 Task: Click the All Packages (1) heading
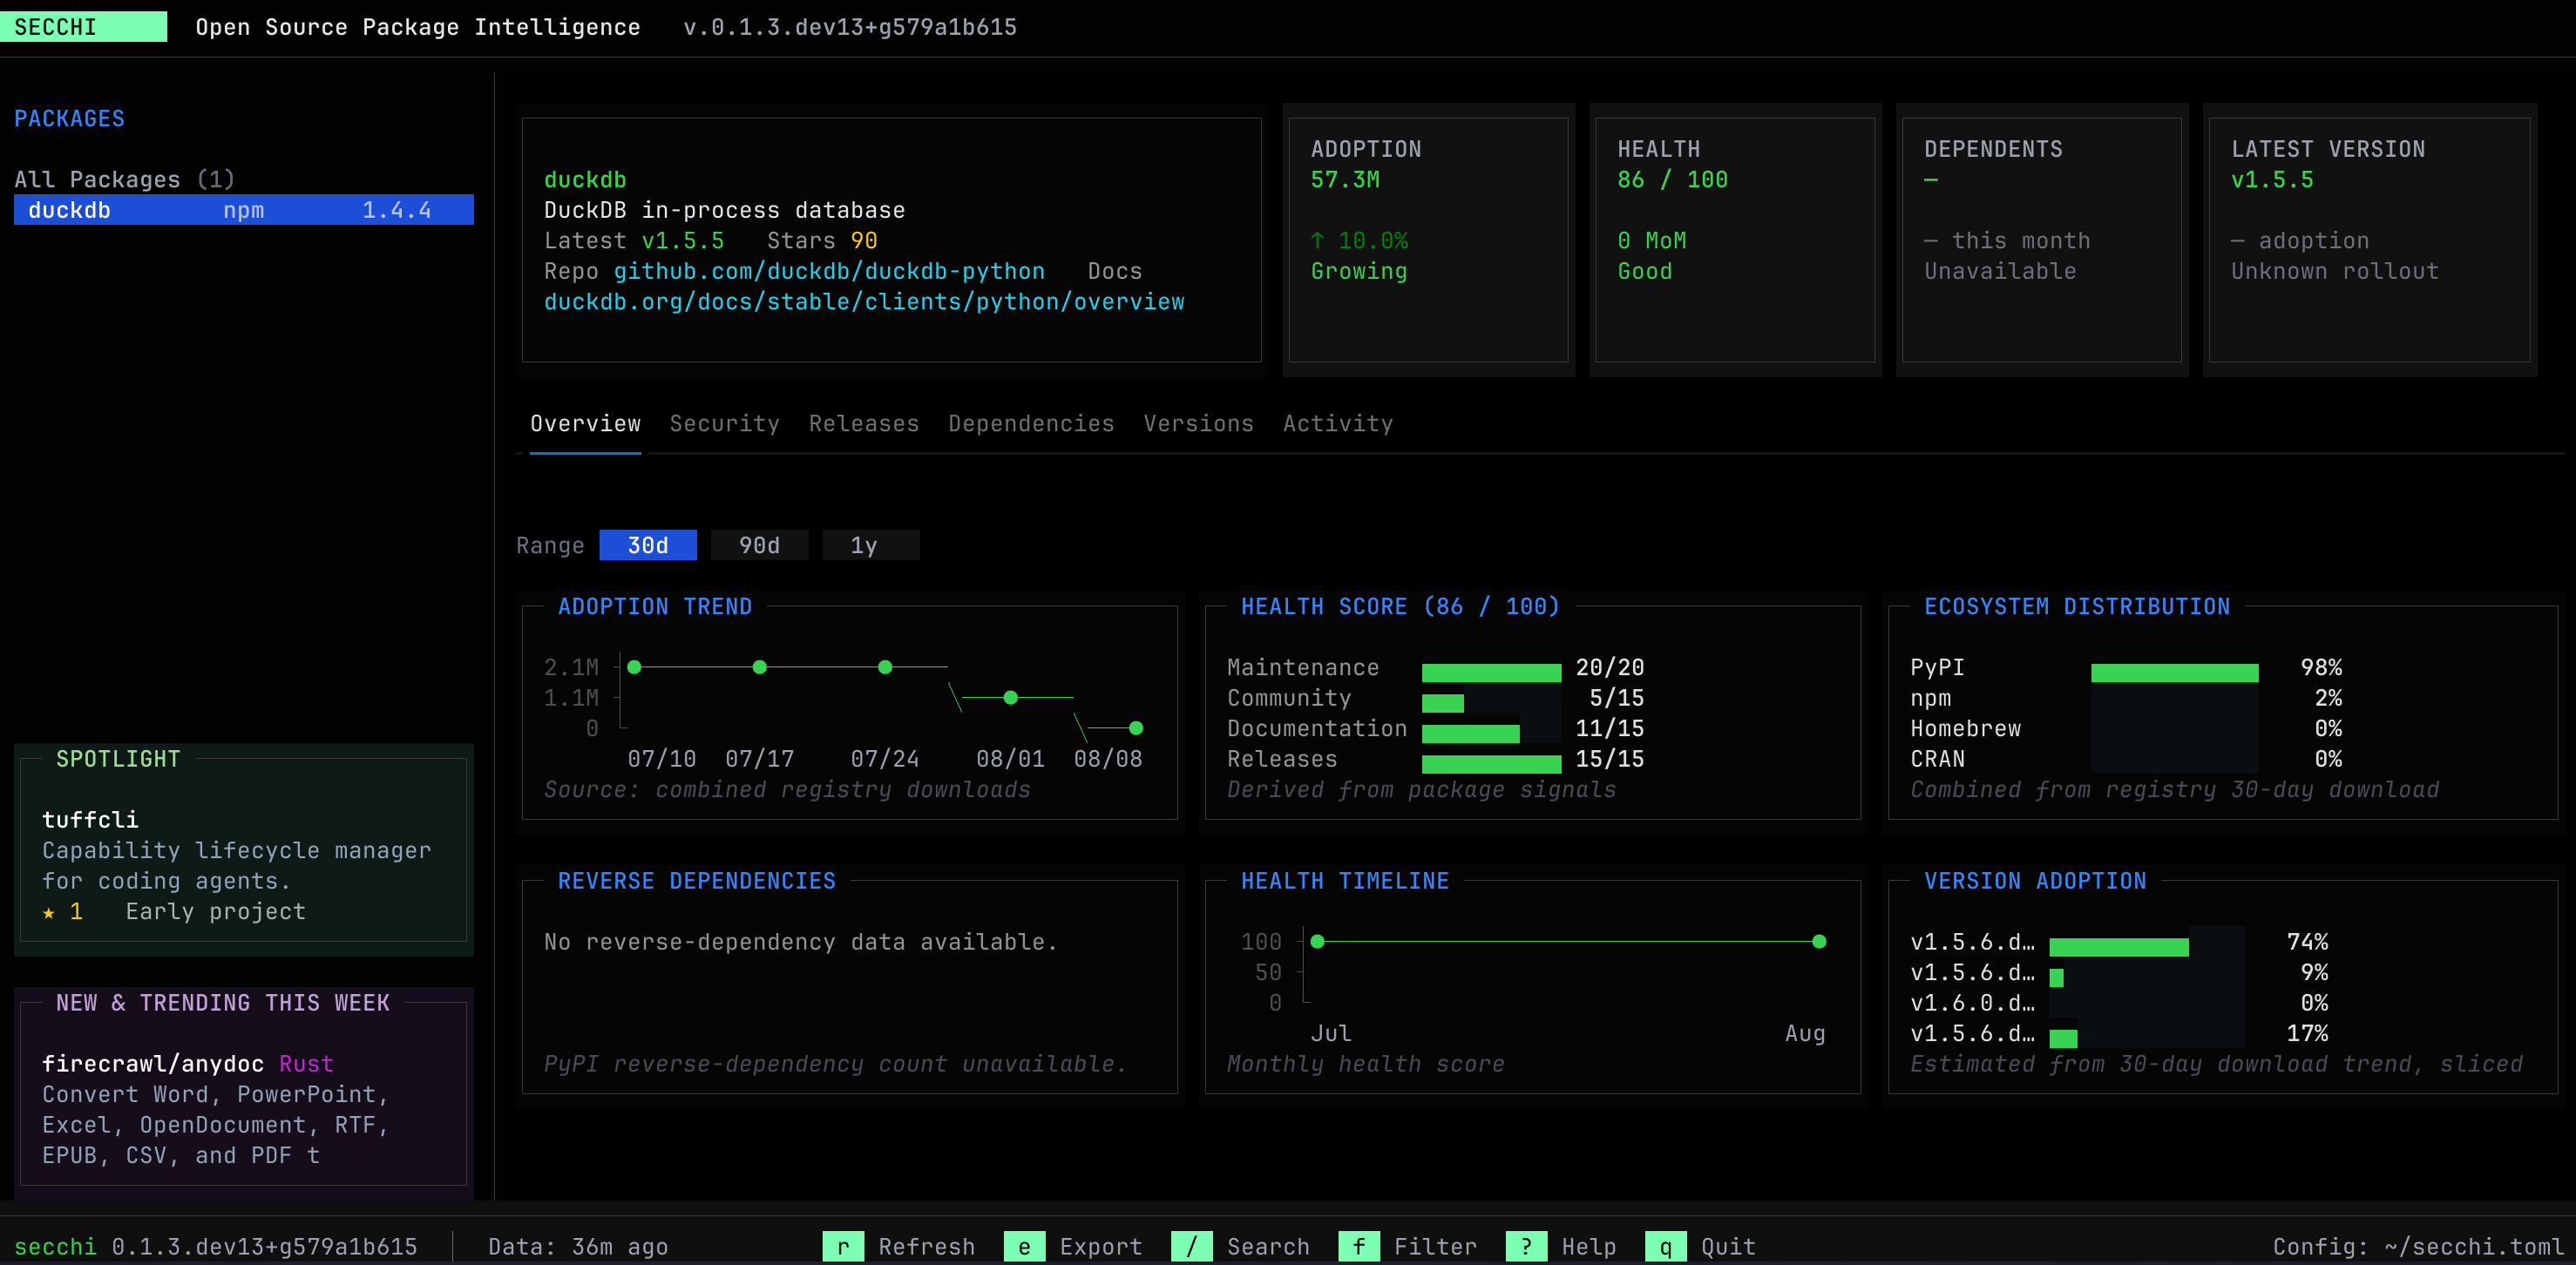tap(125, 179)
